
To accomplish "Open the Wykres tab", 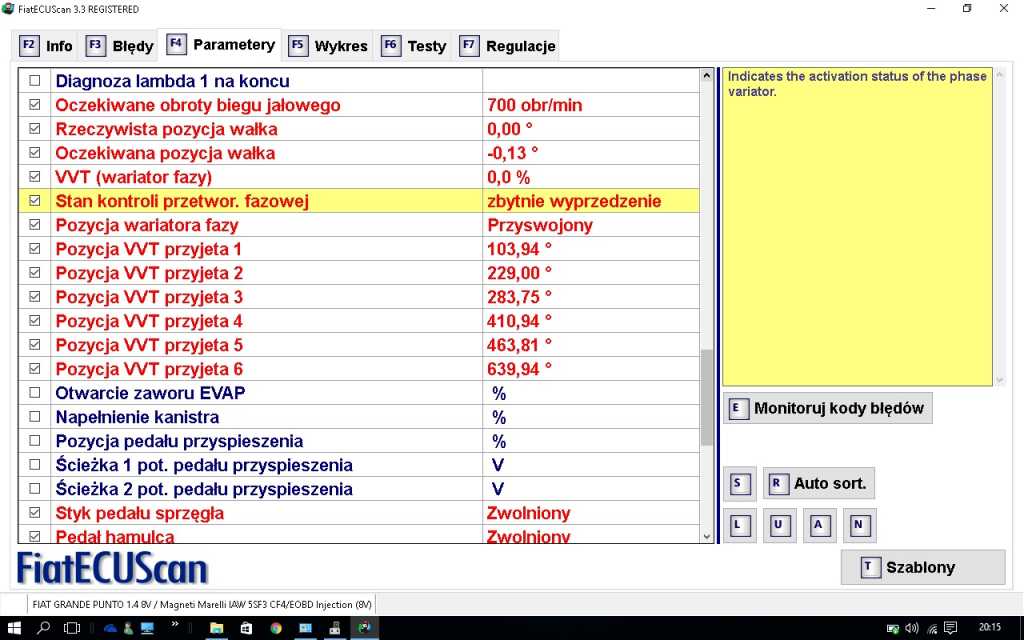I will coord(328,46).
